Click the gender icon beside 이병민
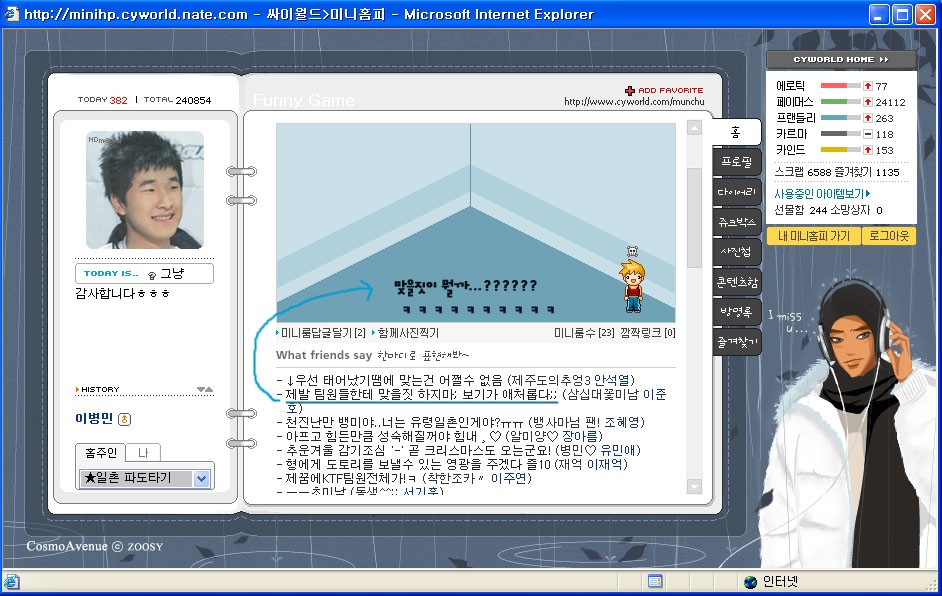This screenshot has width=942, height=596. tap(124, 419)
